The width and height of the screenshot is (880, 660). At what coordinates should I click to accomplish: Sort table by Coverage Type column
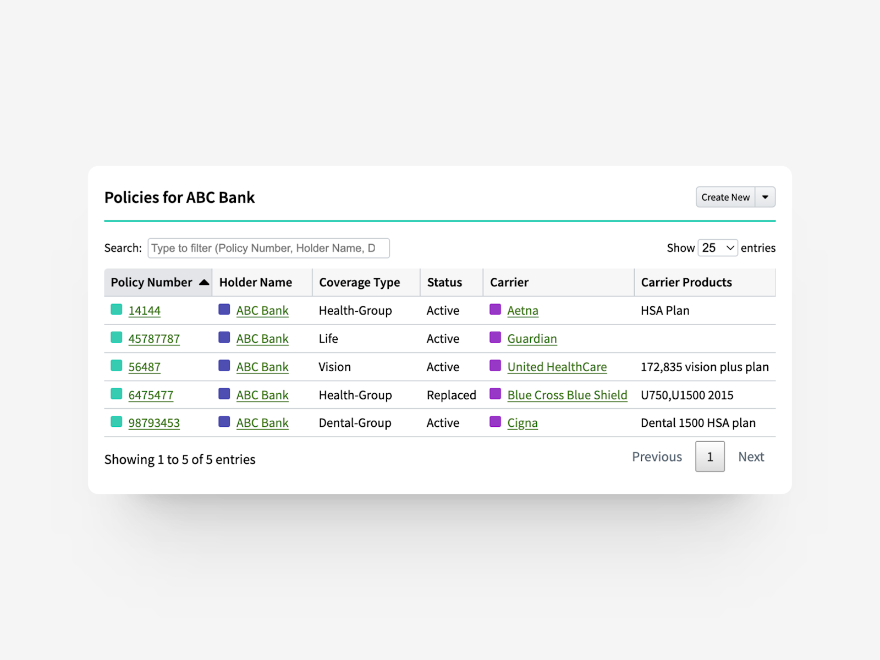[359, 282]
